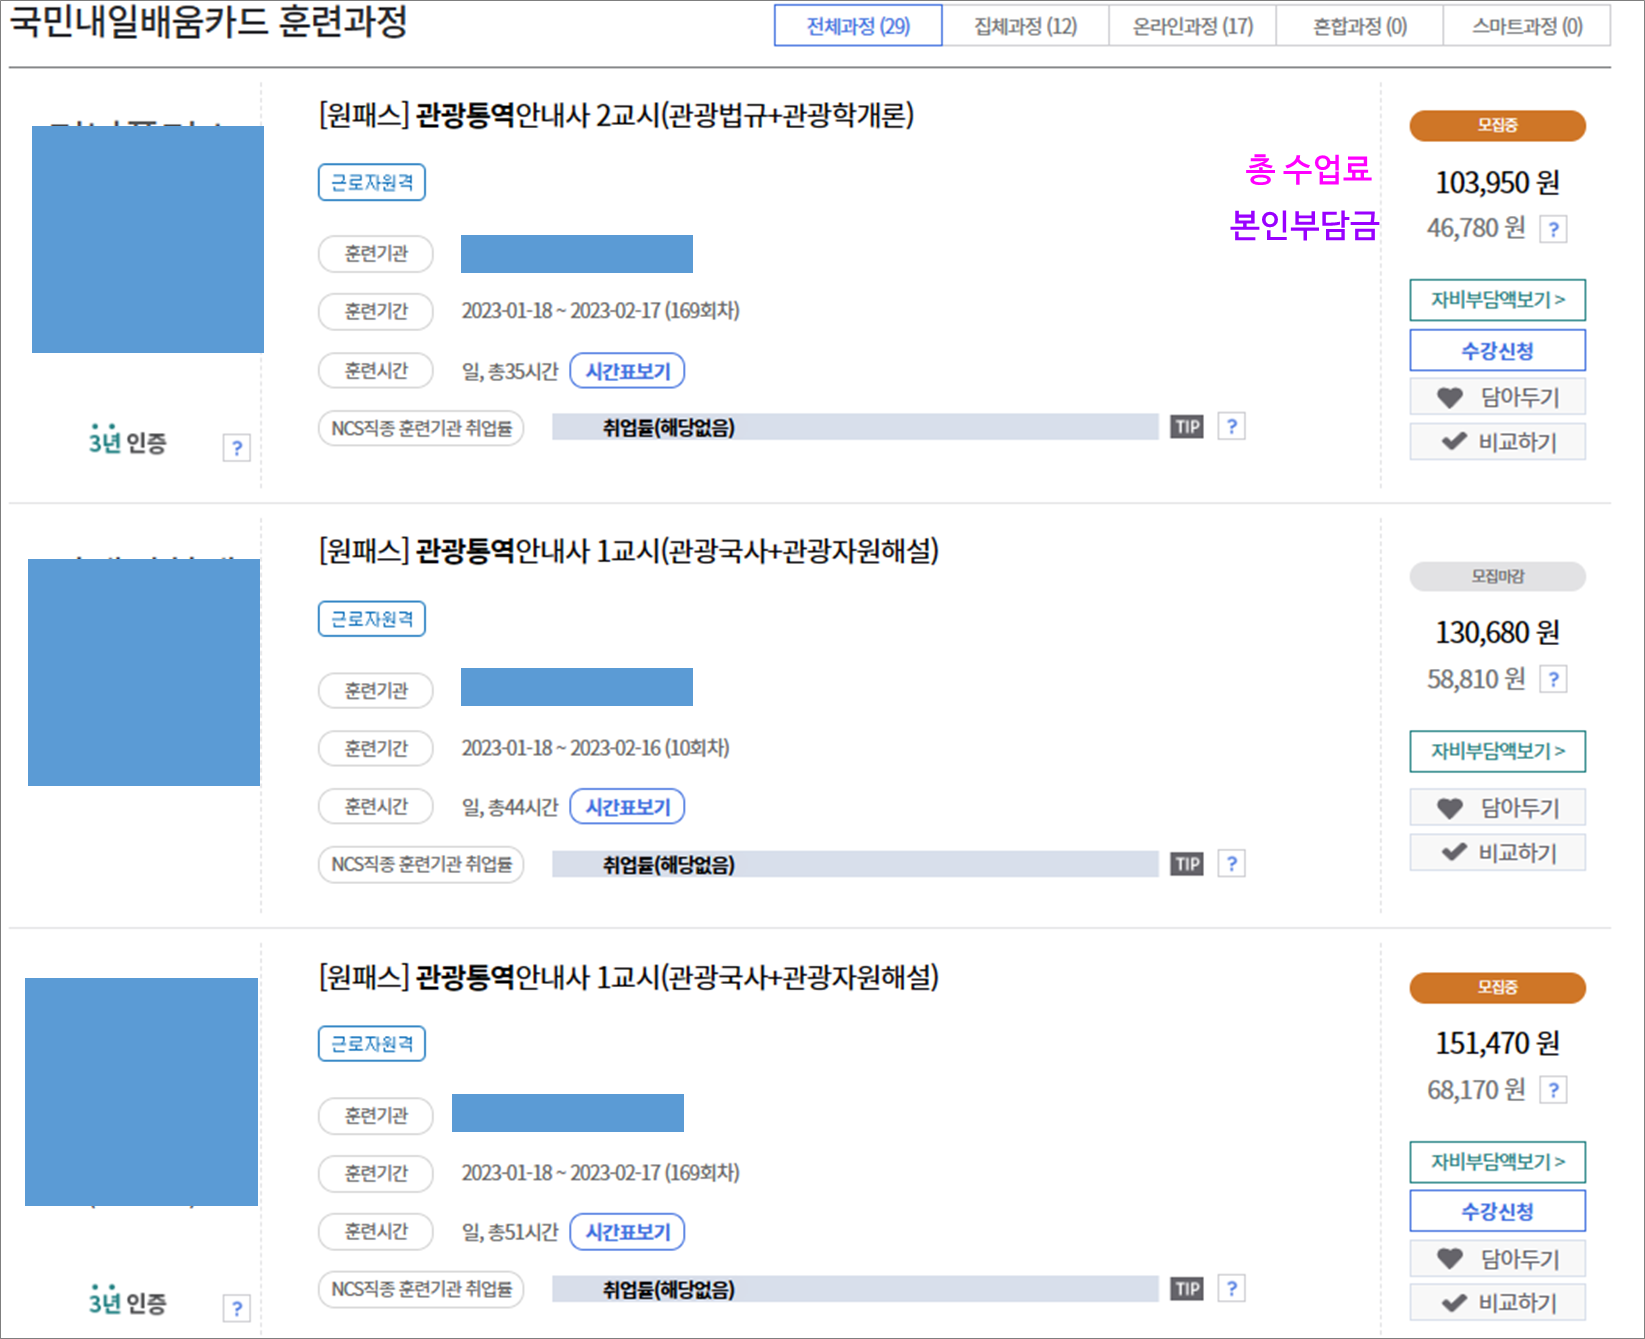This screenshot has height=1339, width=1645.
Task: Click the 근로자원격 badge on the first course
Action: [x=371, y=182]
